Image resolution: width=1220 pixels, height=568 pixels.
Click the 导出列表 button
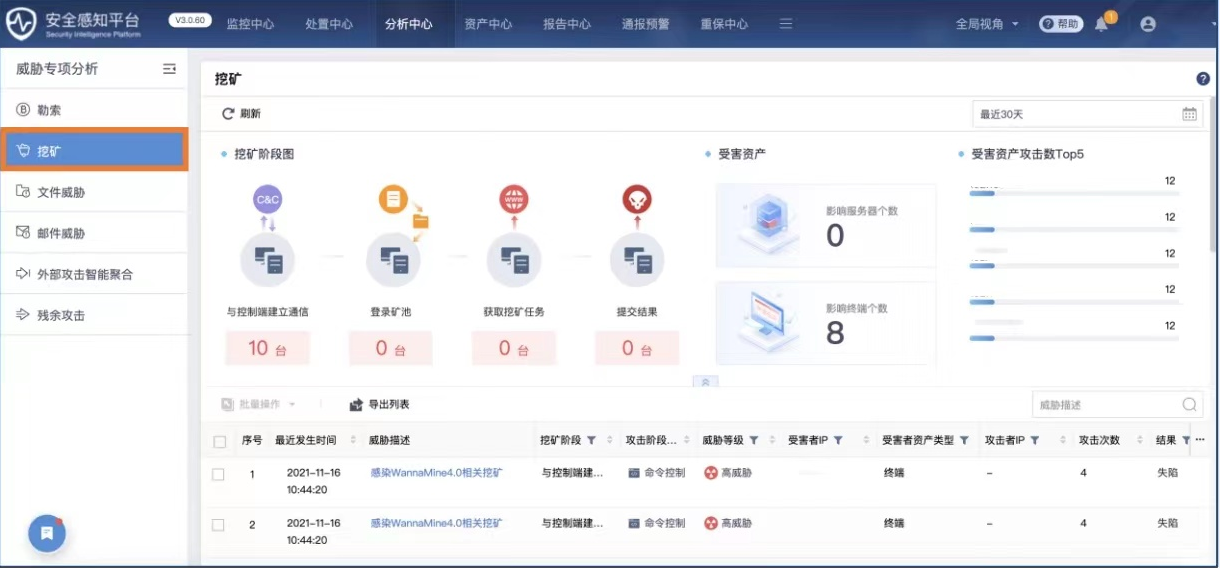coord(379,405)
